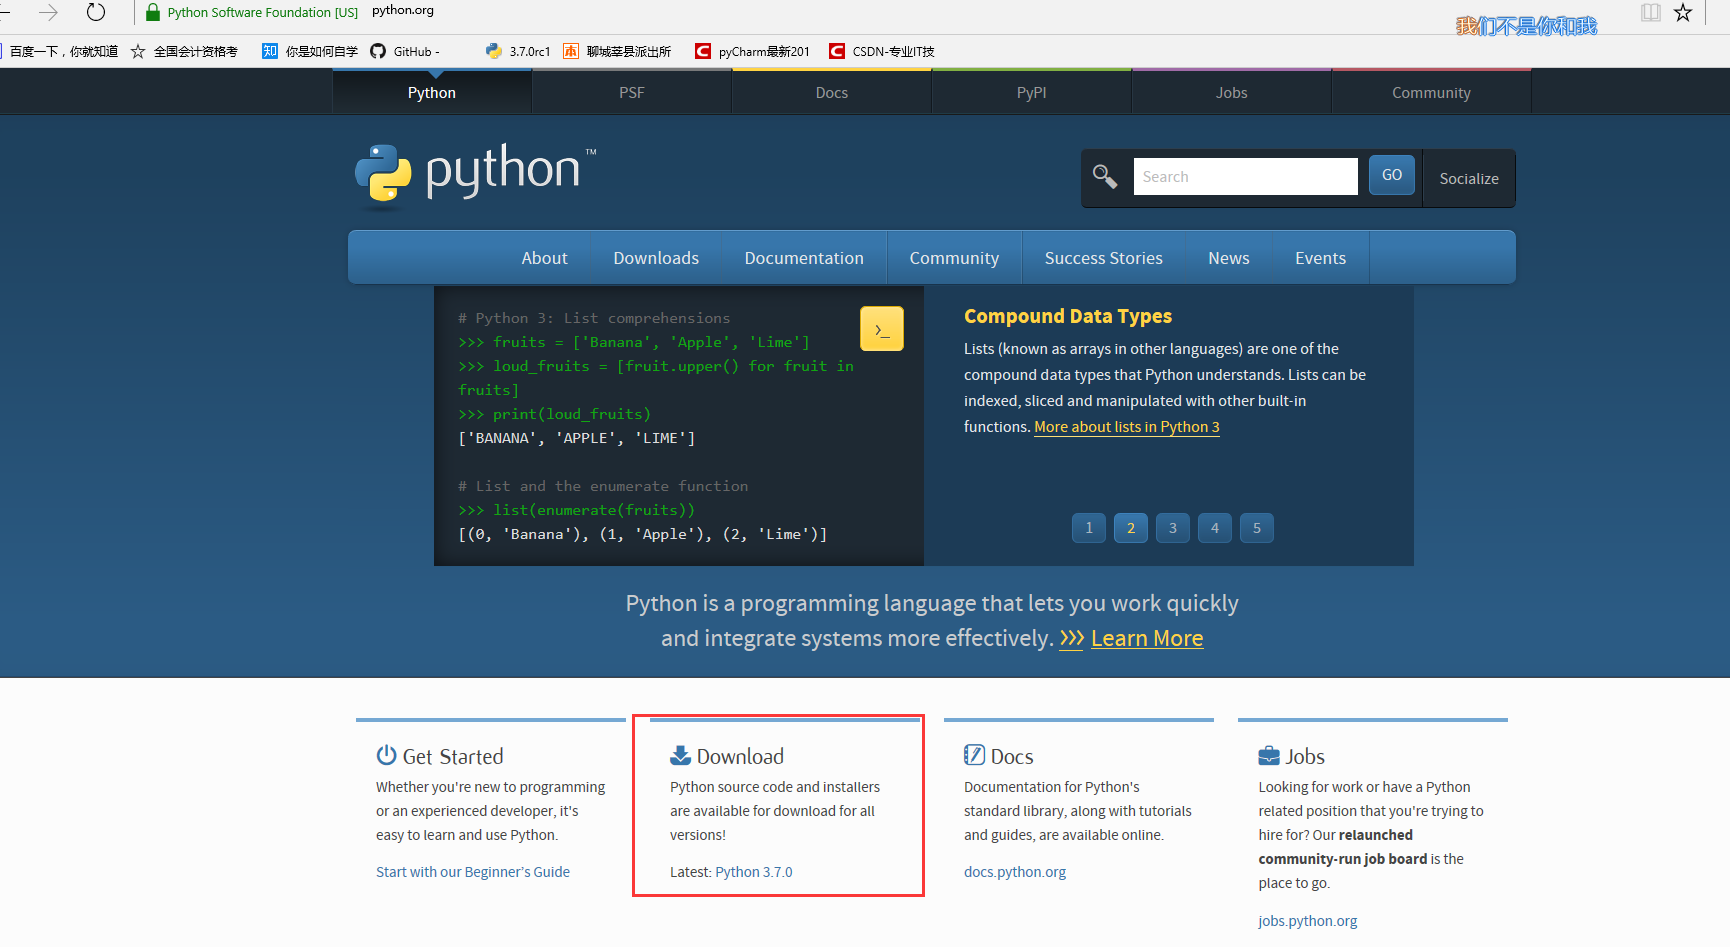Show slide 5 of the carousel
The width and height of the screenshot is (1730, 947).
coord(1257,528)
